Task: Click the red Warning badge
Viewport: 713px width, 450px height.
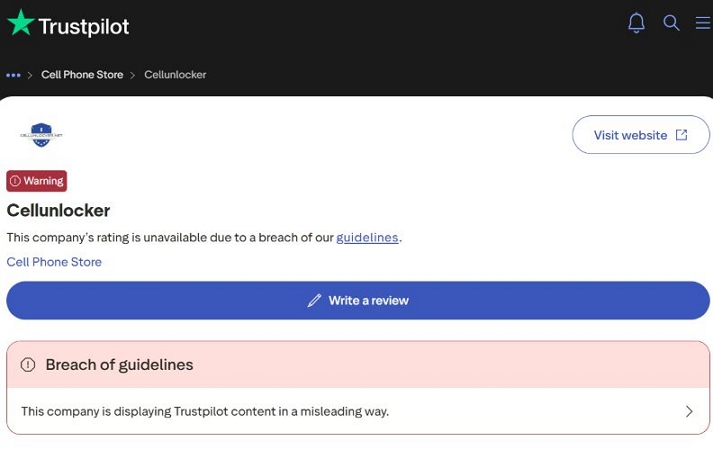Action: [x=37, y=181]
